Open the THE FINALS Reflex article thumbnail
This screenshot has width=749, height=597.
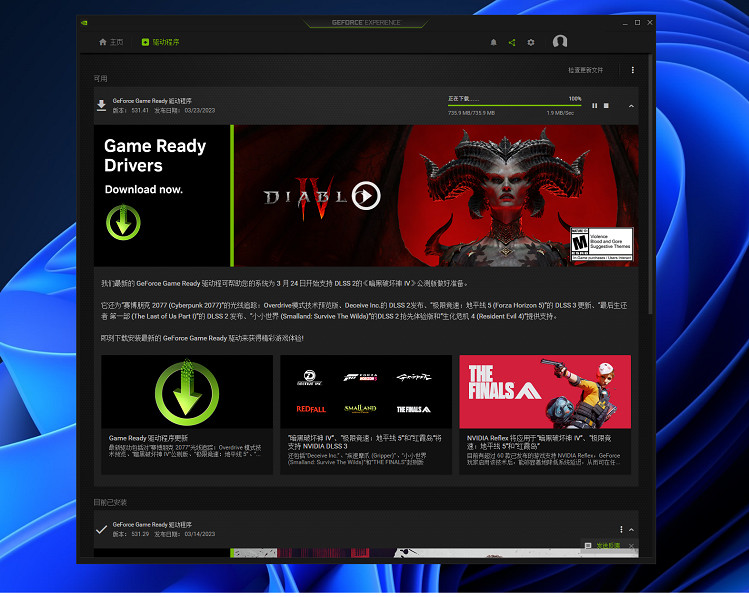(545, 391)
